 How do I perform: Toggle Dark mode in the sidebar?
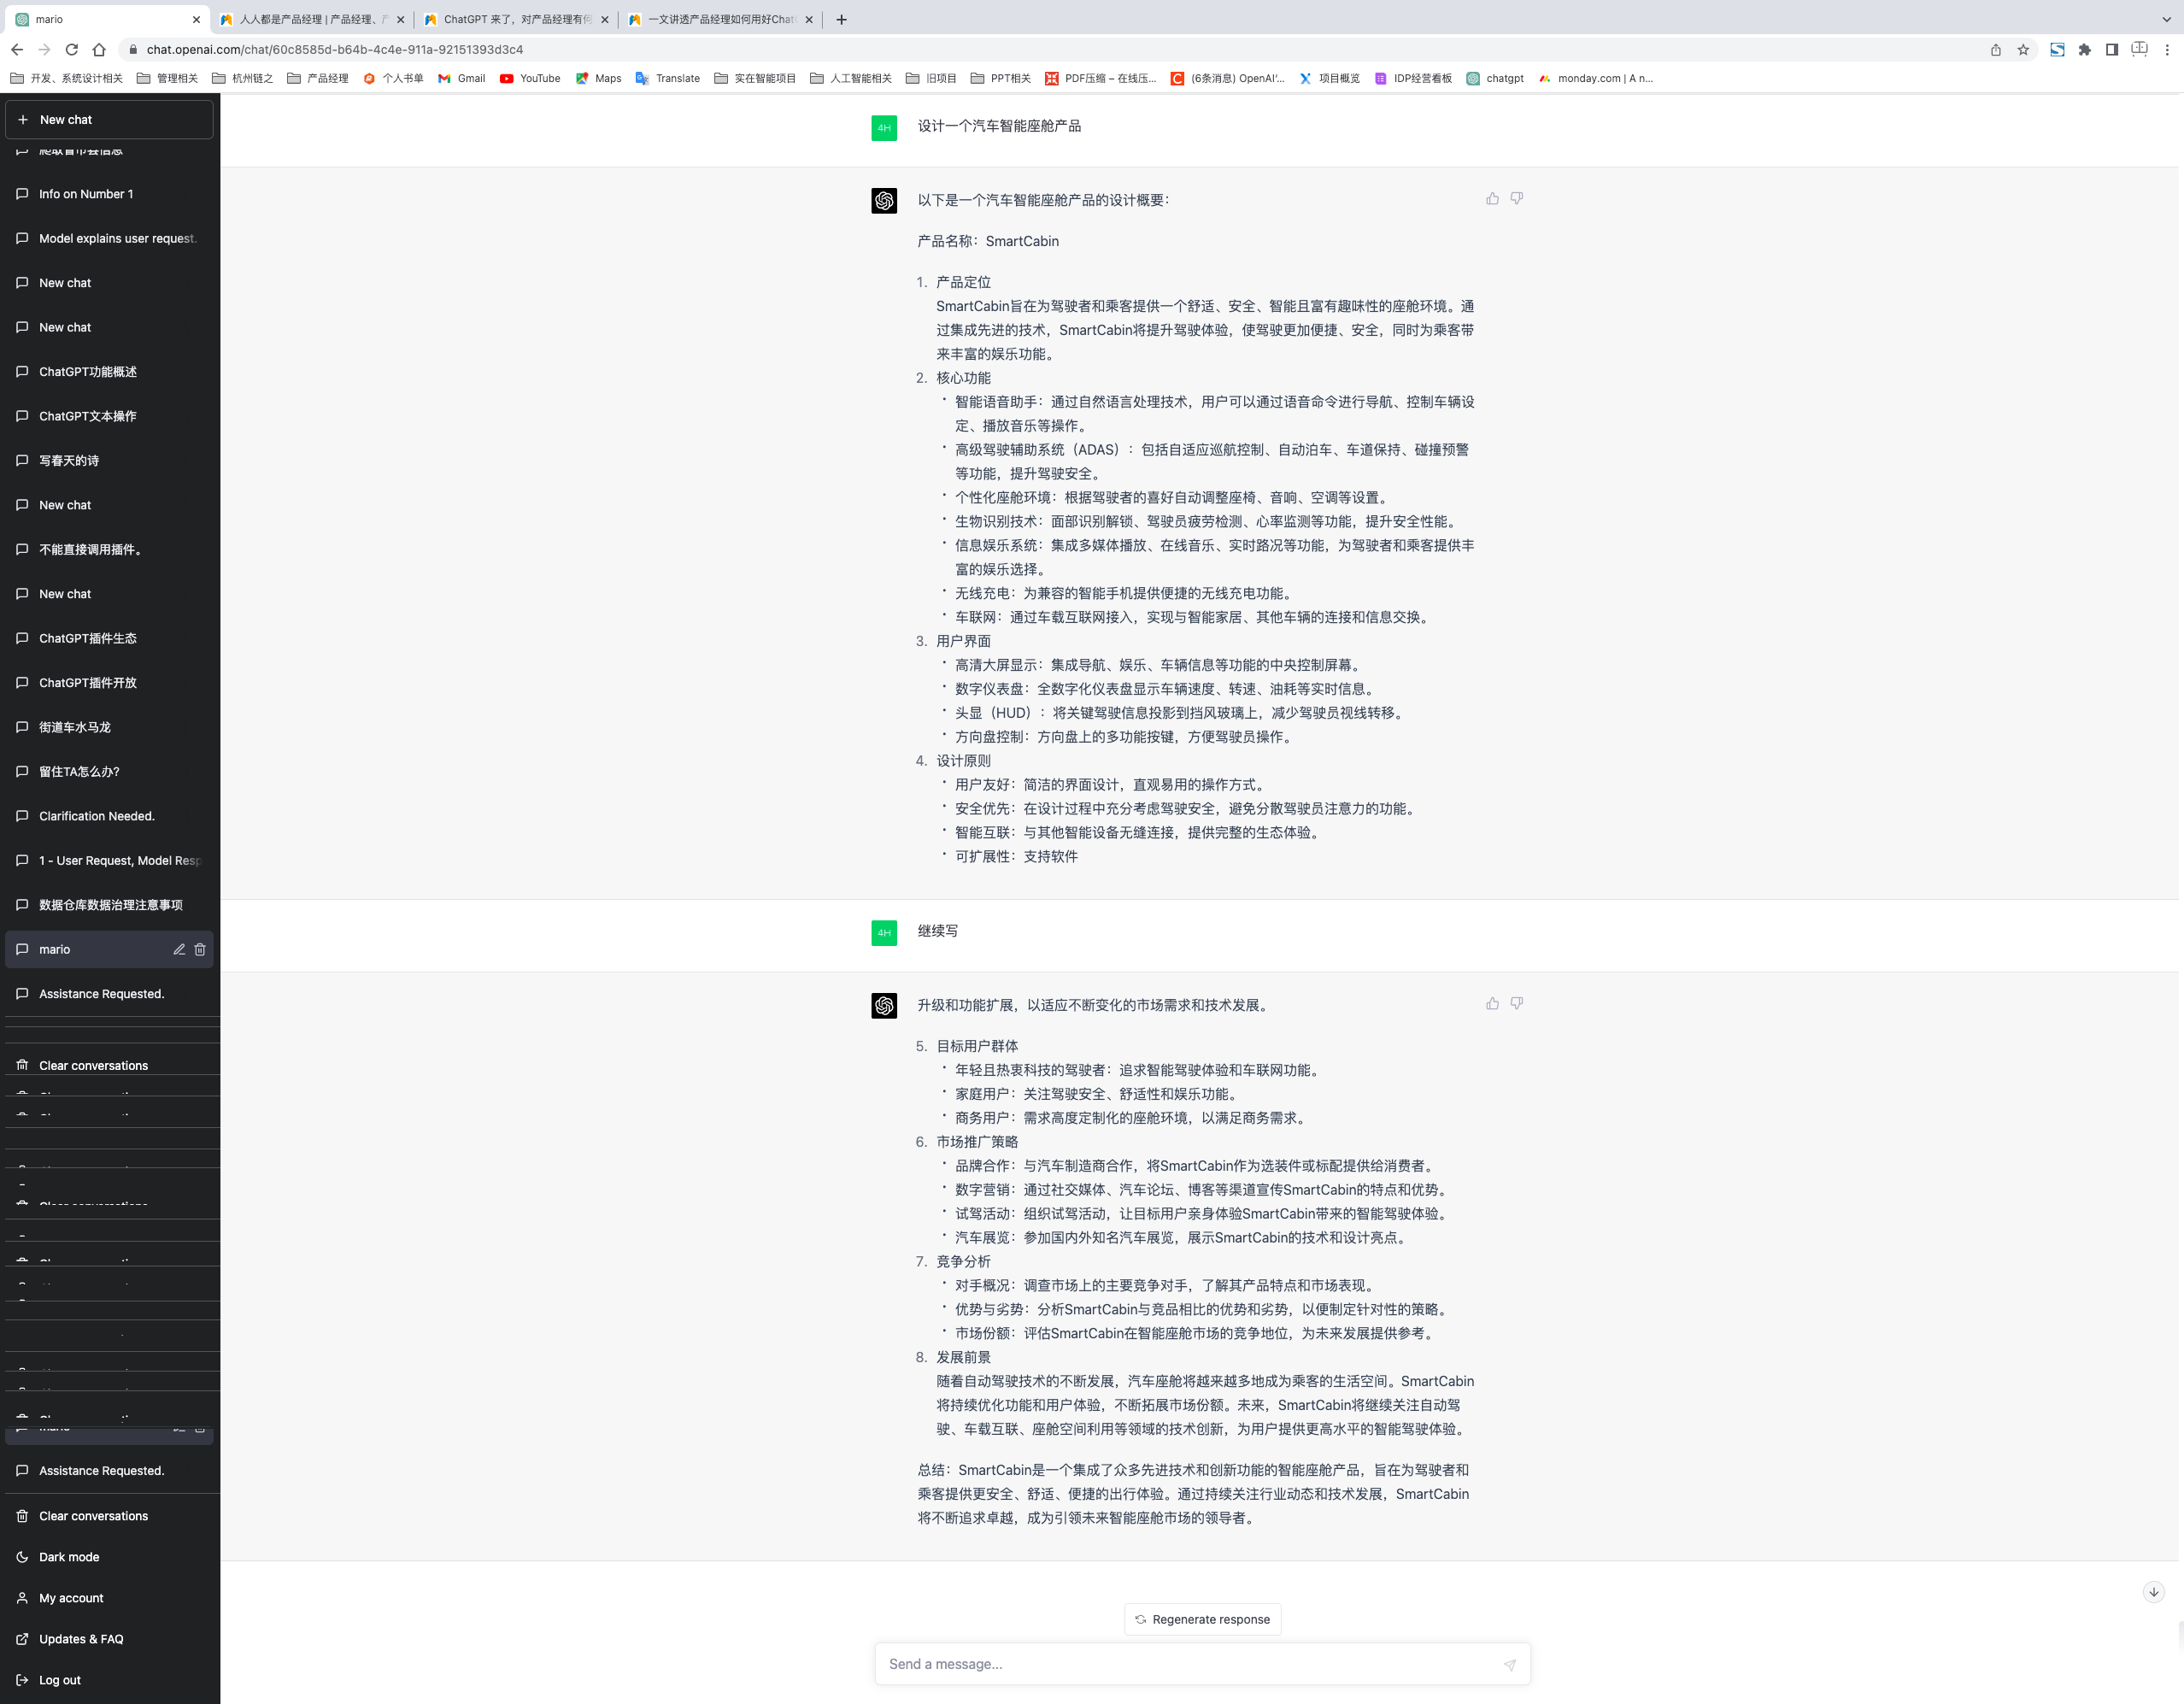point(69,1557)
